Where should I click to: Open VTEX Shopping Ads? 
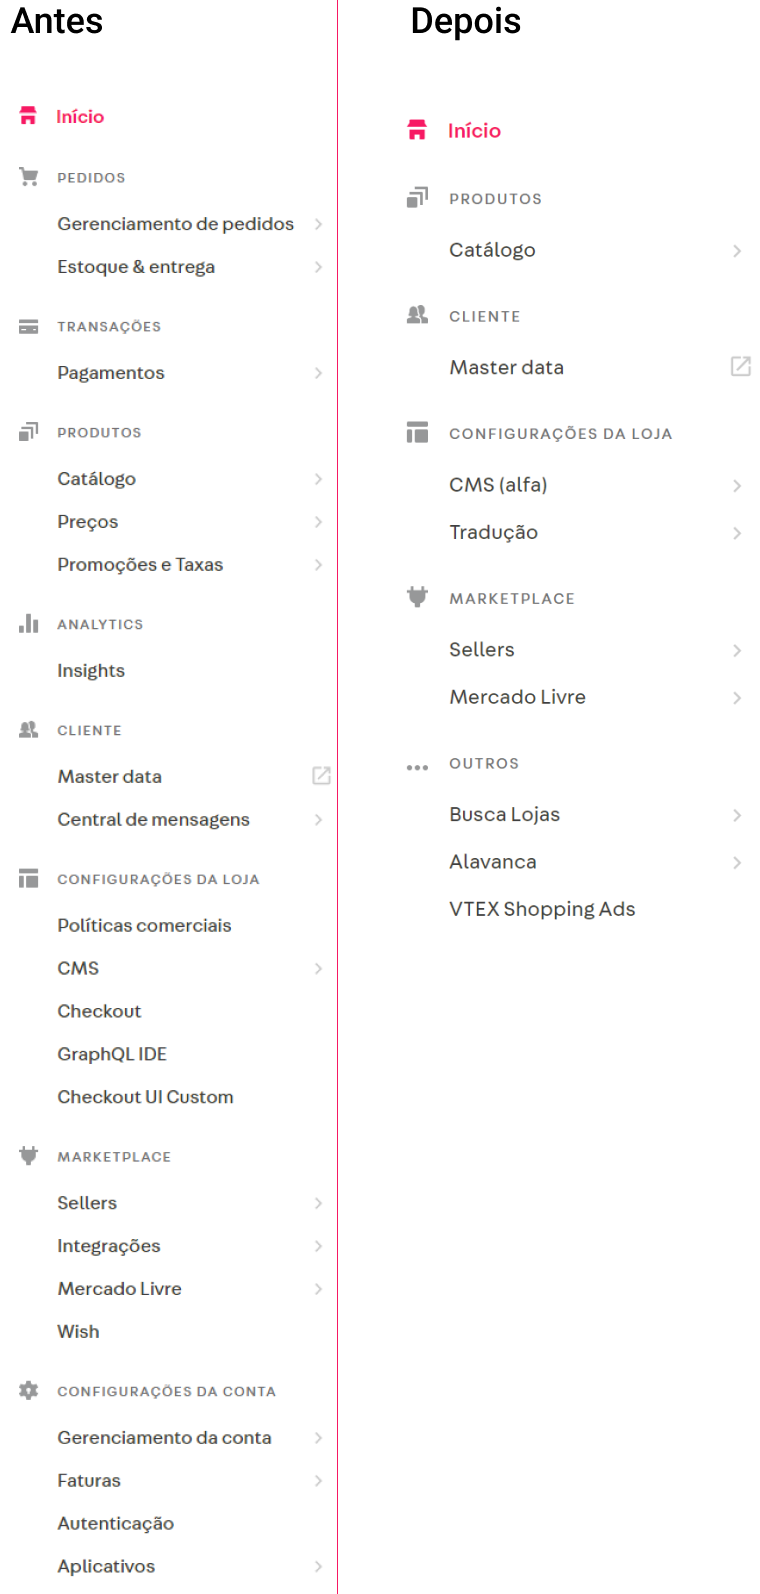click(x=541, y=908)
